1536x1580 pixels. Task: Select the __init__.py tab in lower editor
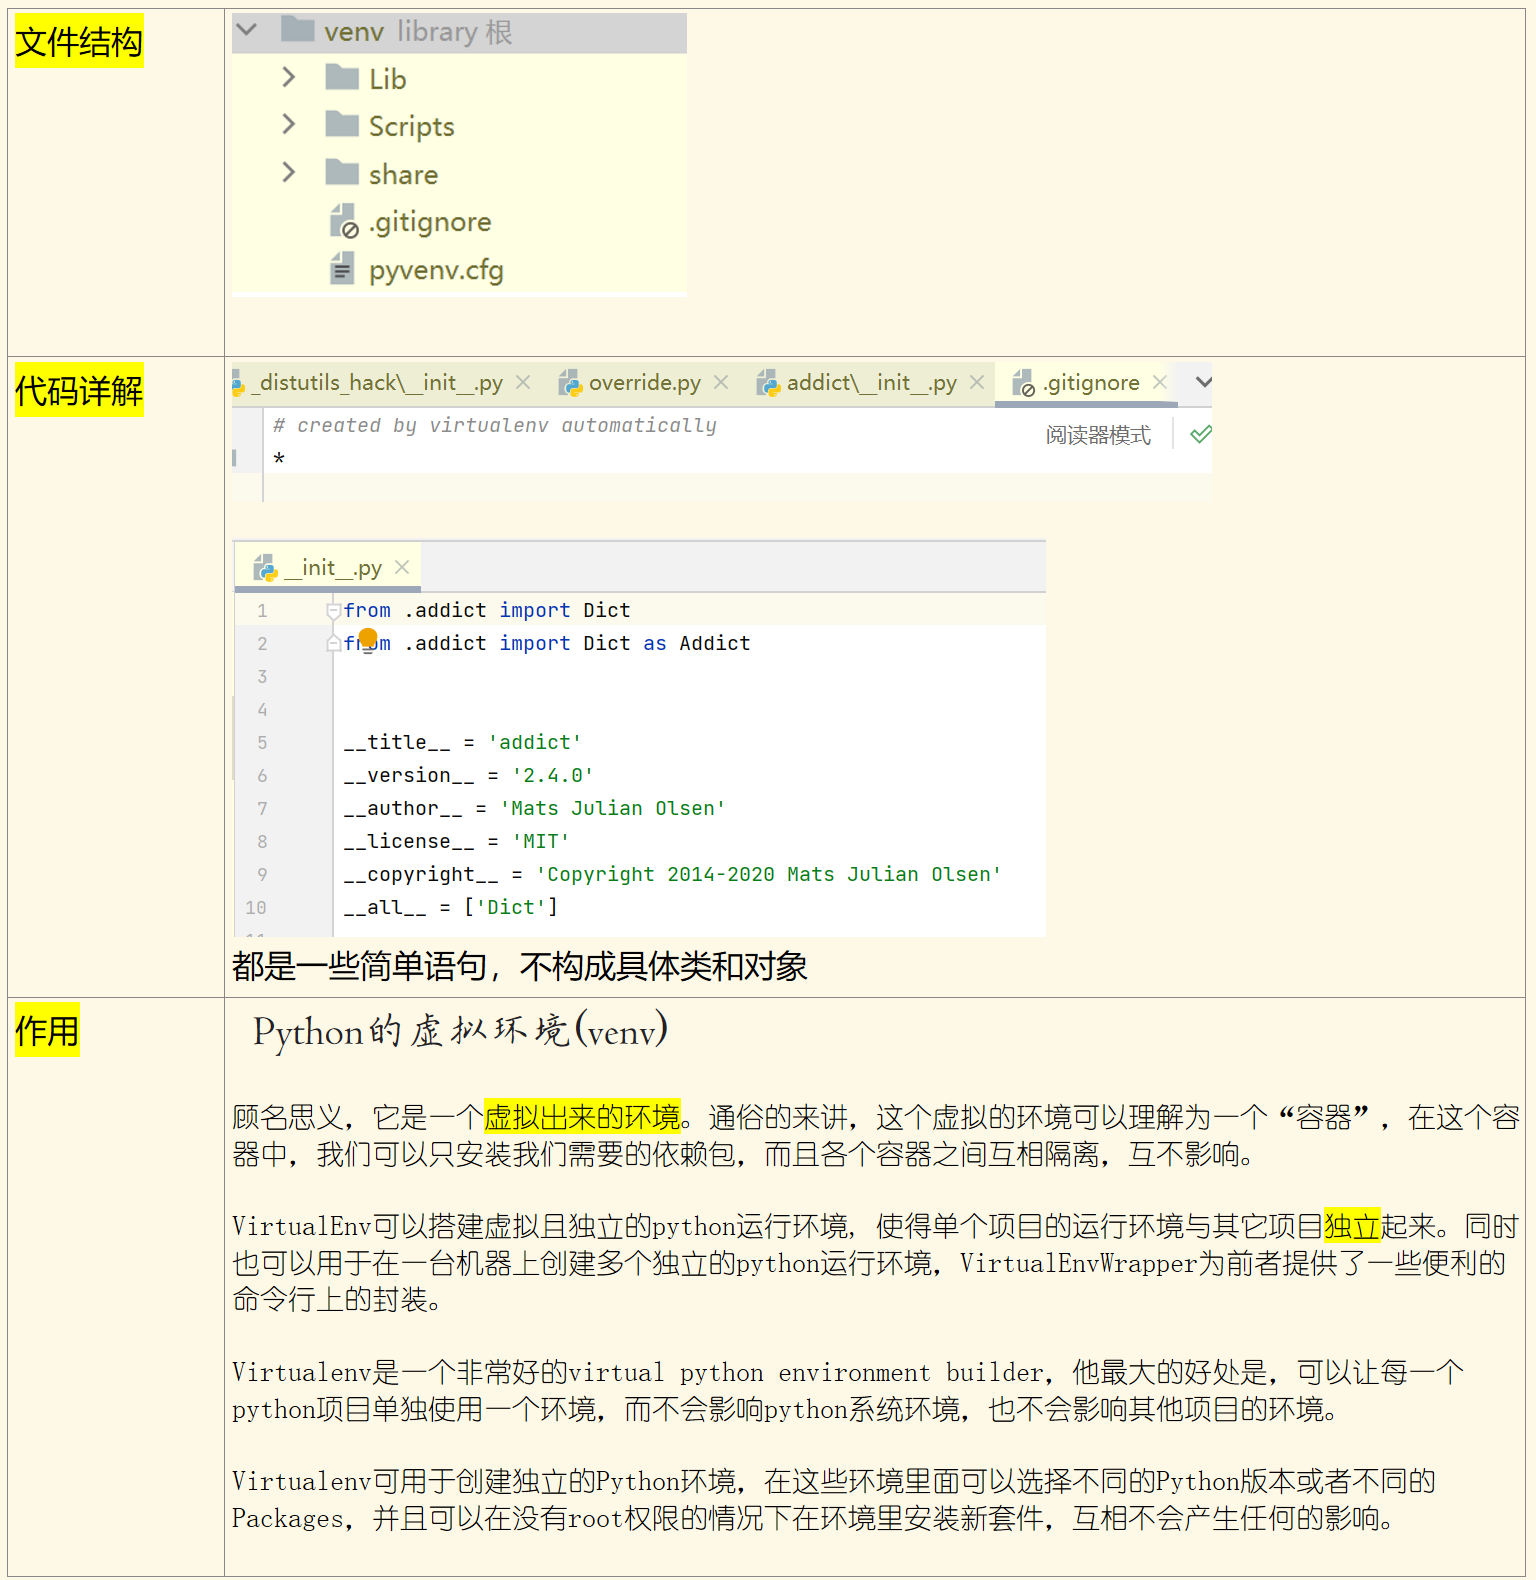pos(333,568)
